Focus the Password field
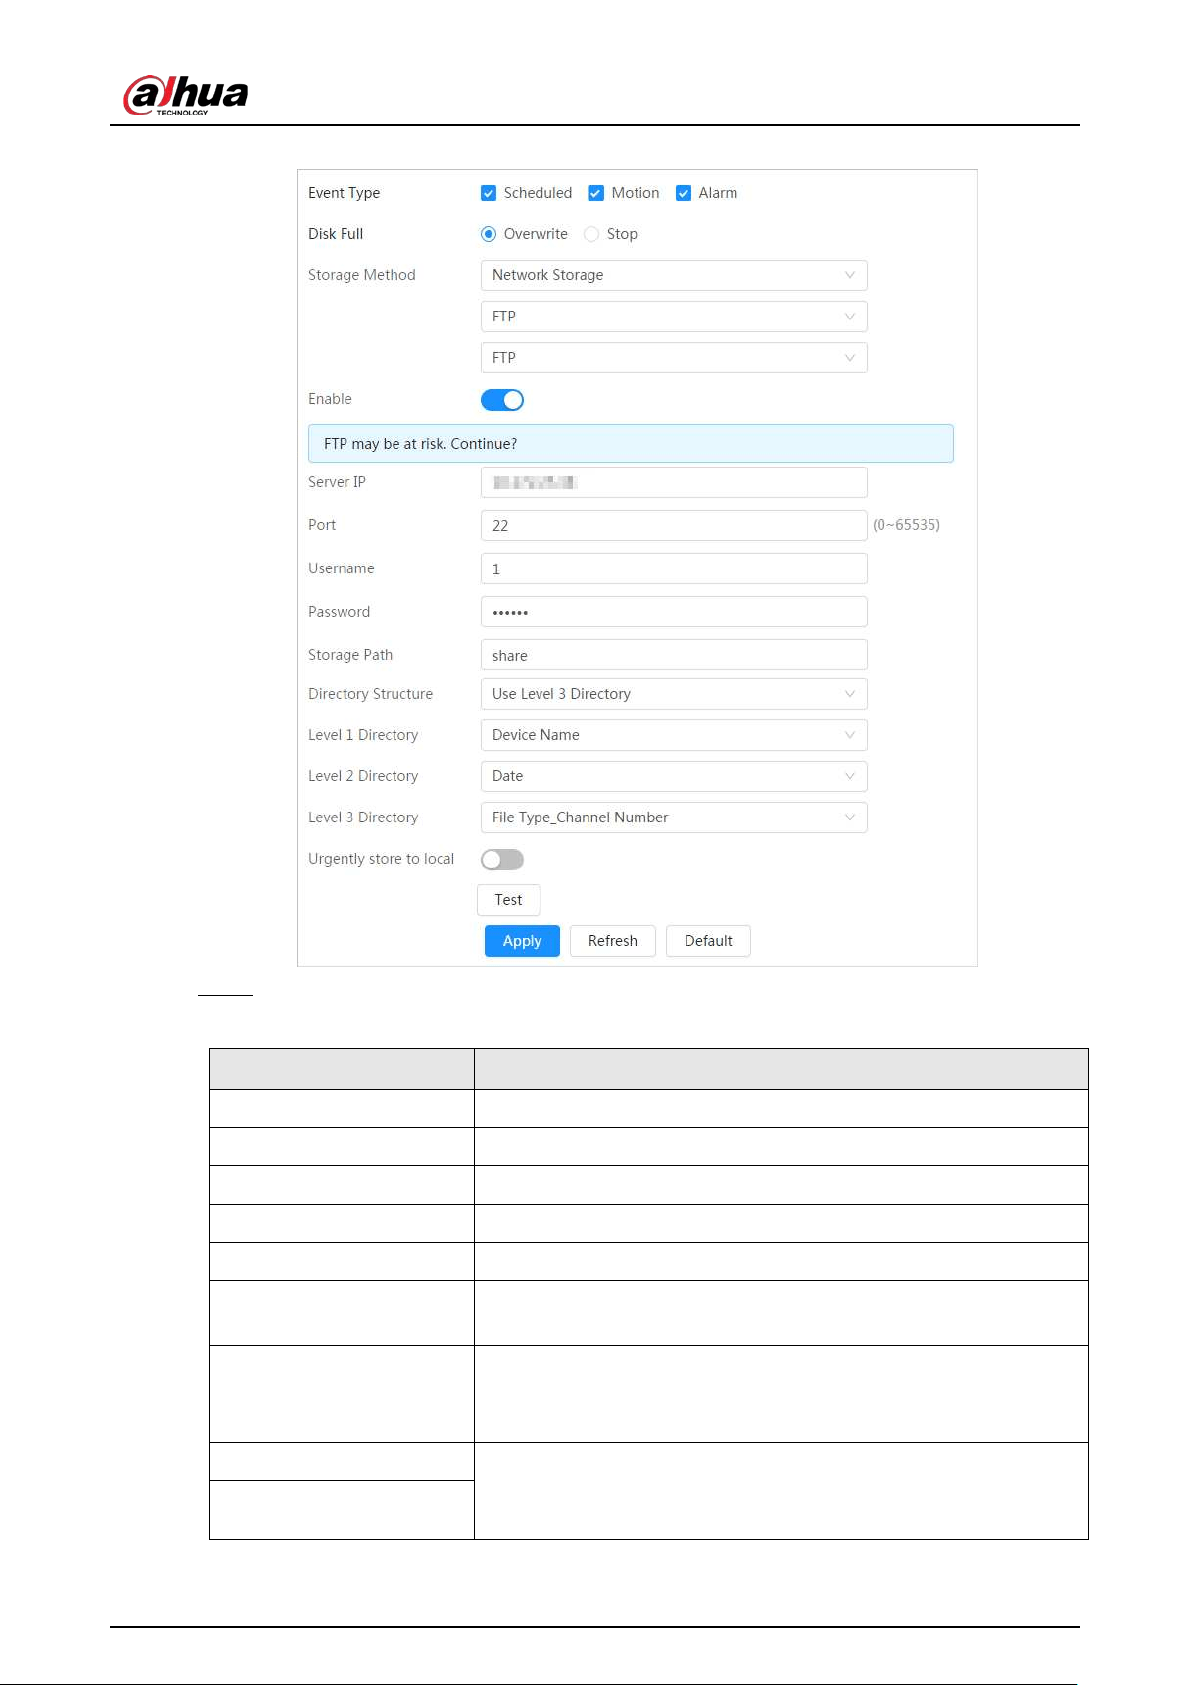The image size is (1192, 1685). pos(674,611)
